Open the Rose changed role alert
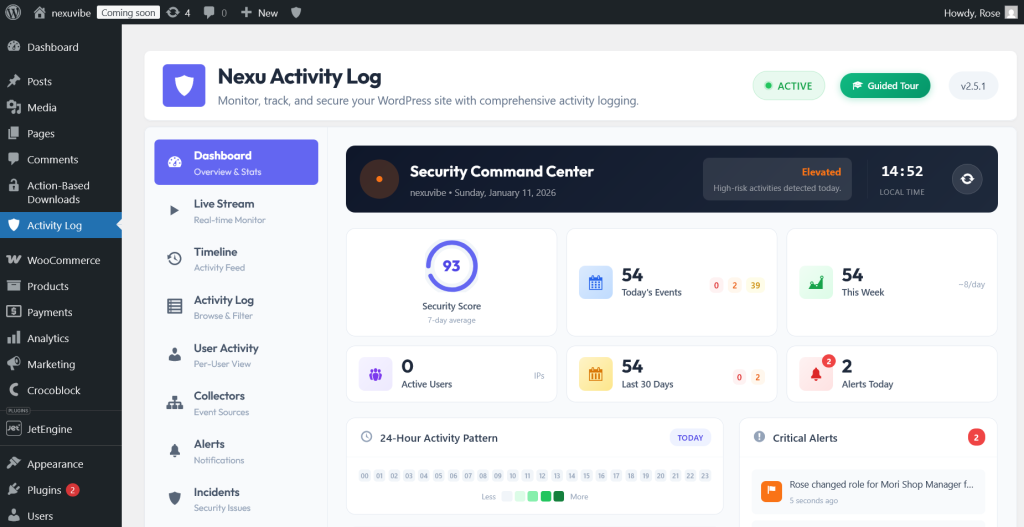Viewport: 1024px width, 527px height. pyautogui.click(x=868, y=491)
